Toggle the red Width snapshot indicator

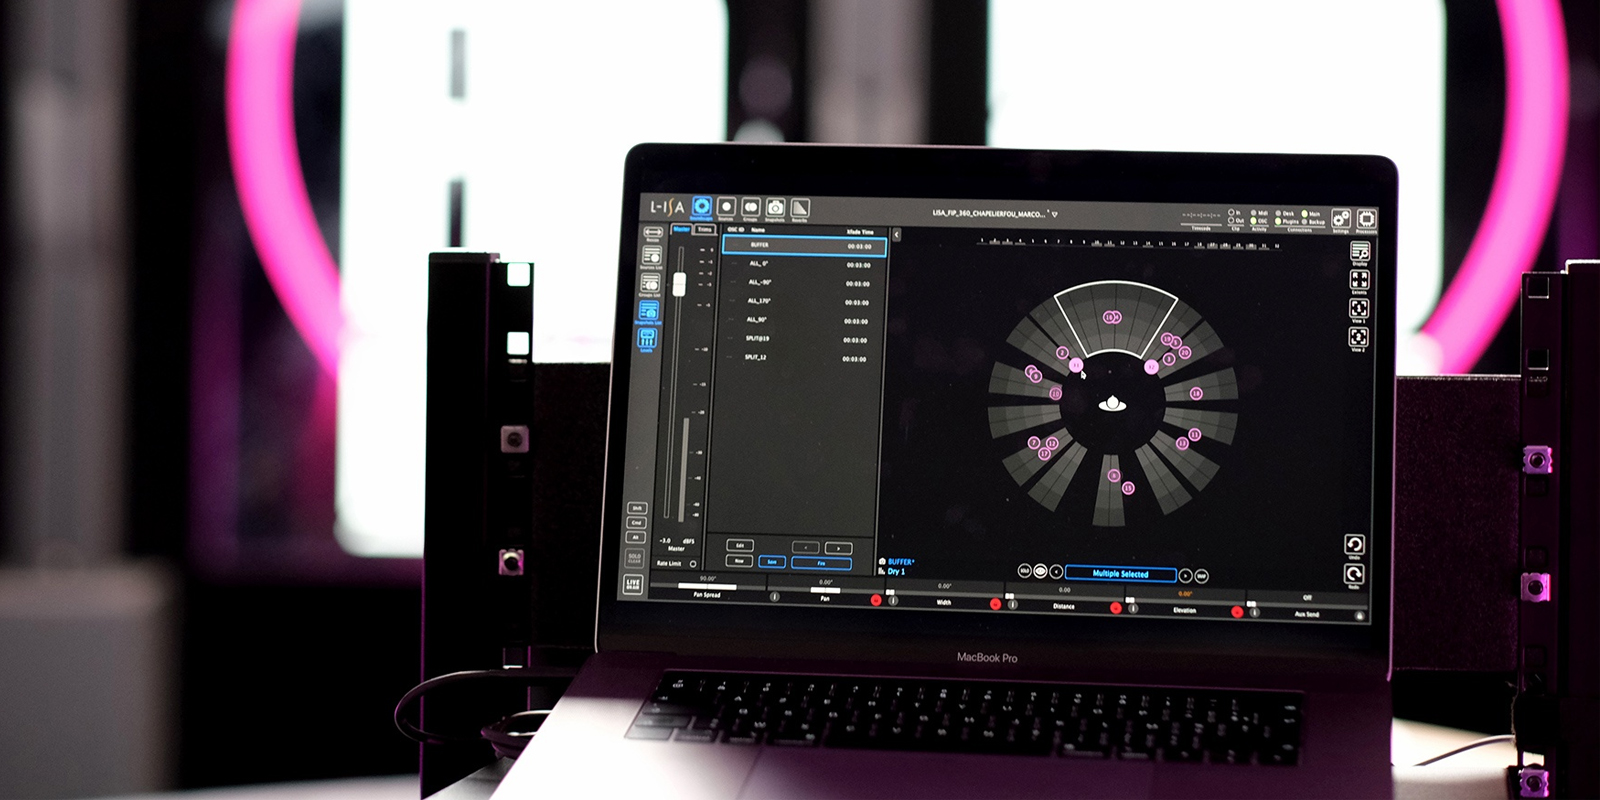tap(995, 604)
